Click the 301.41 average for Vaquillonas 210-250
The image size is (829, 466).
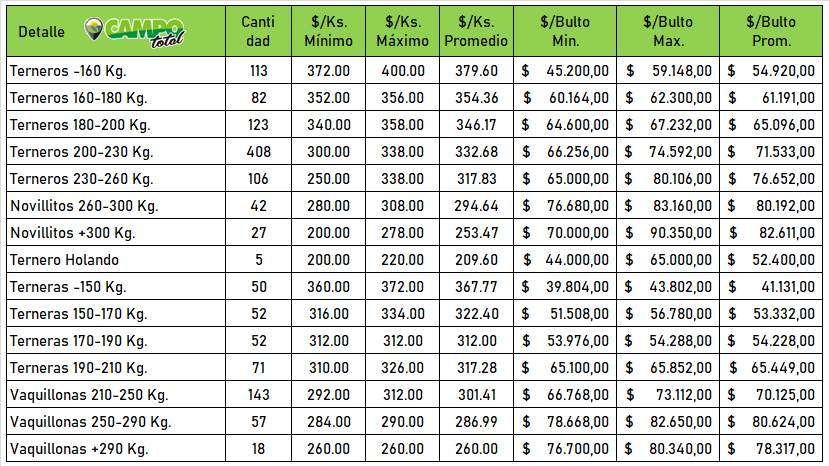(476, 395)
